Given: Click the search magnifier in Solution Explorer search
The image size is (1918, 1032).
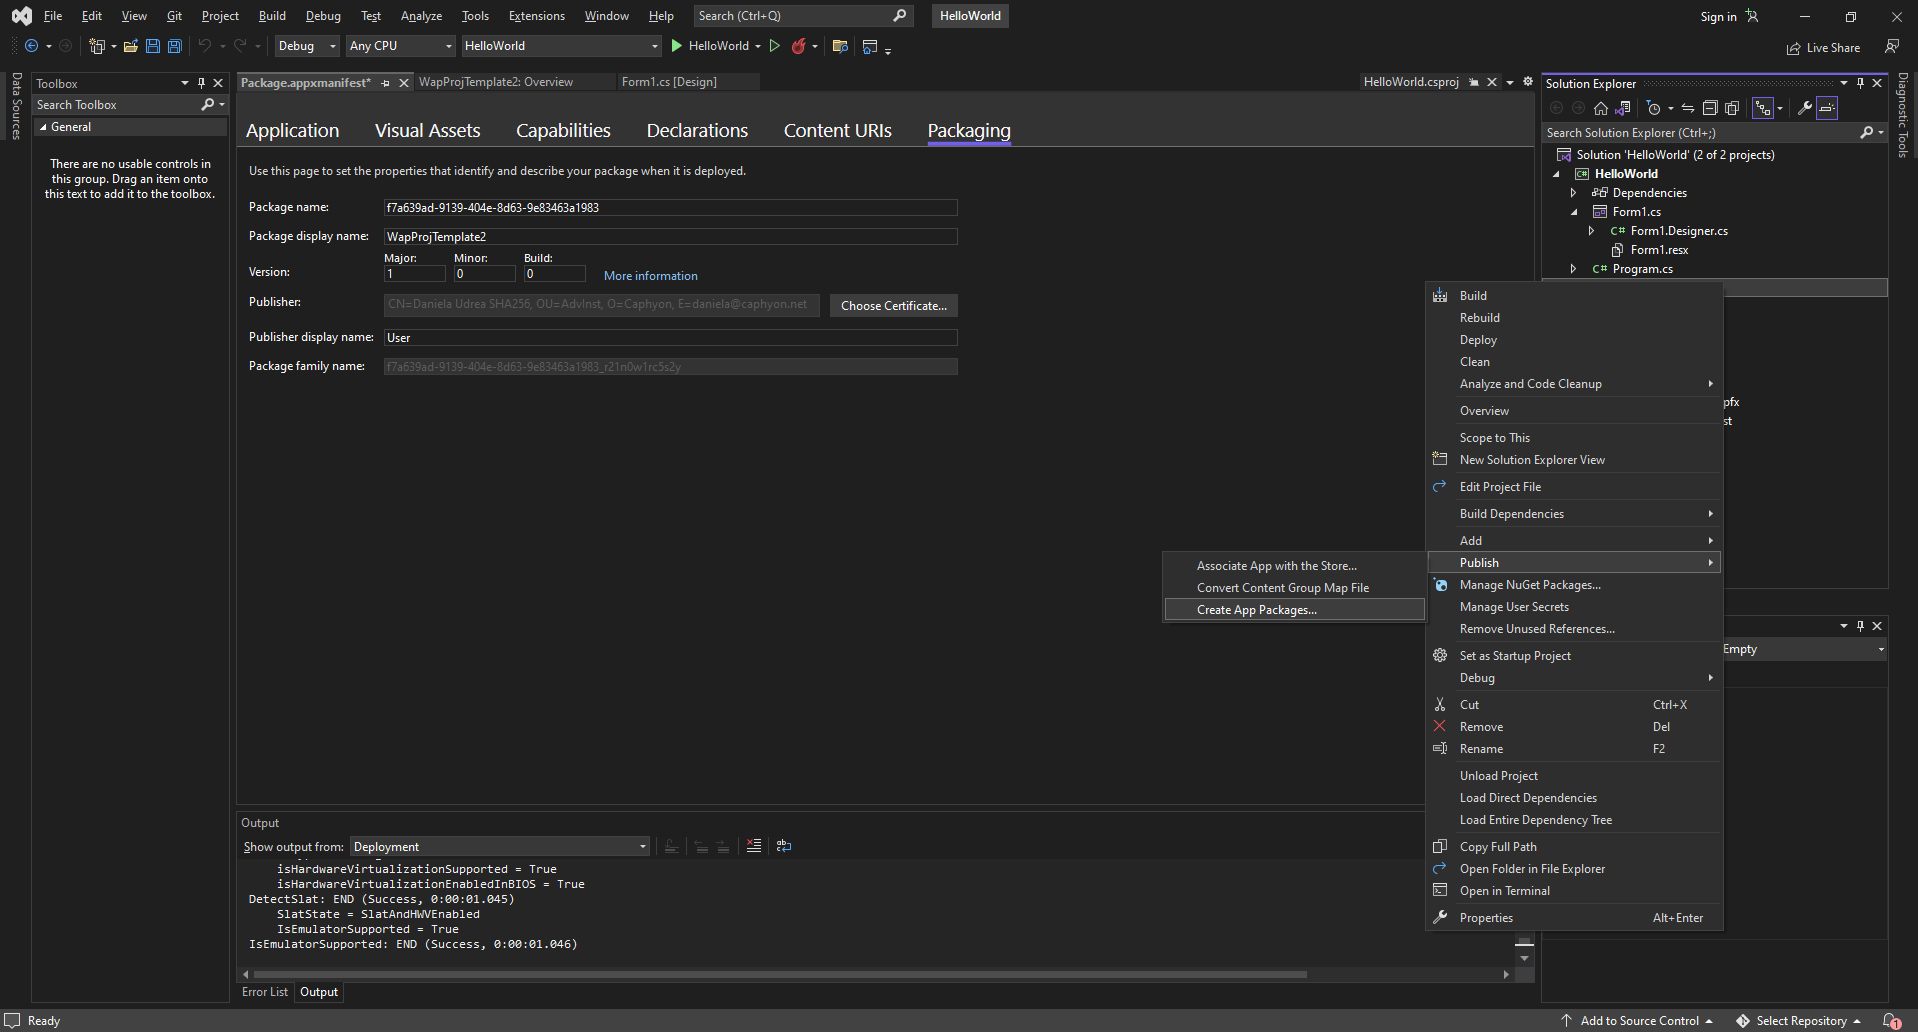Looking at the screenshot, I should 1866,133.
